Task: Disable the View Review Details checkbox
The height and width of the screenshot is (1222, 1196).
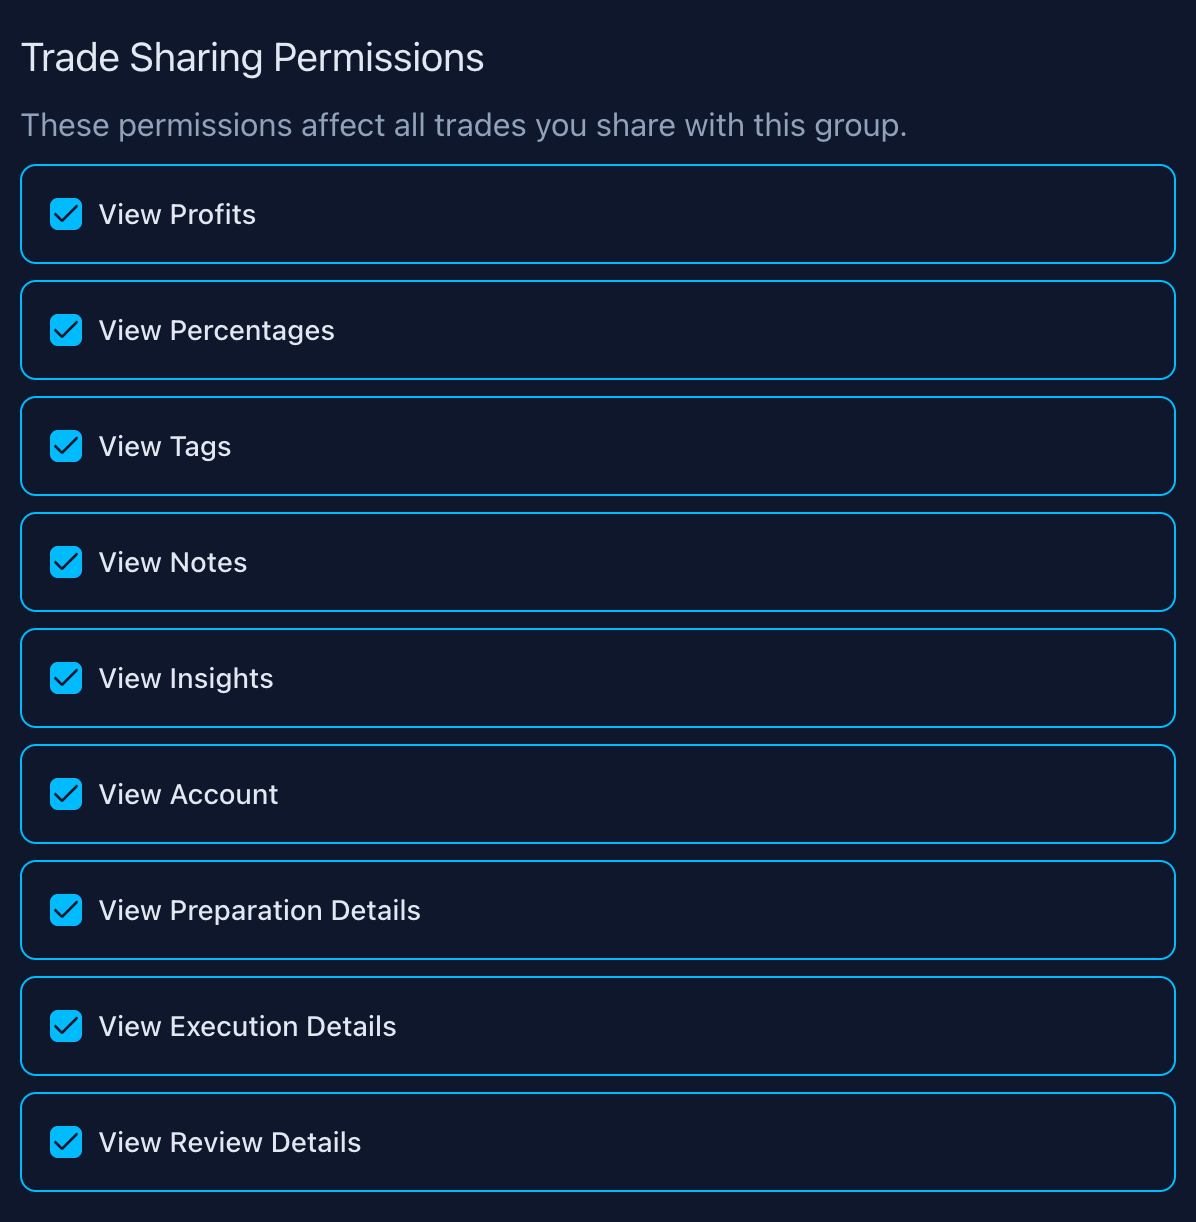Action: click(x=66, y=1142)
